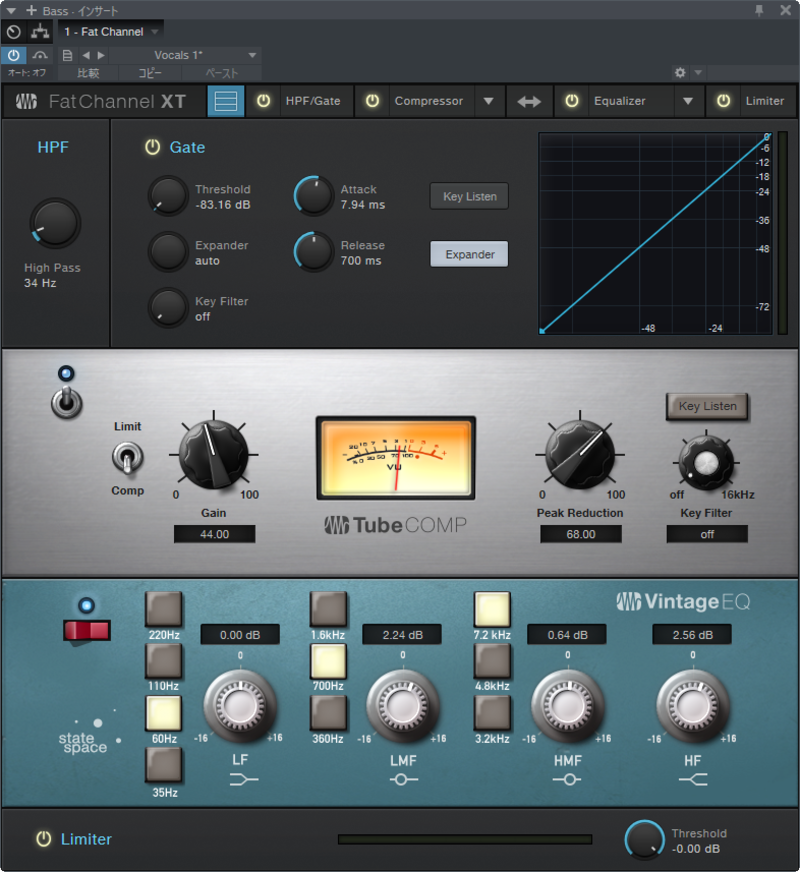Toggle HPF/Gate section power button

point(264,101)
